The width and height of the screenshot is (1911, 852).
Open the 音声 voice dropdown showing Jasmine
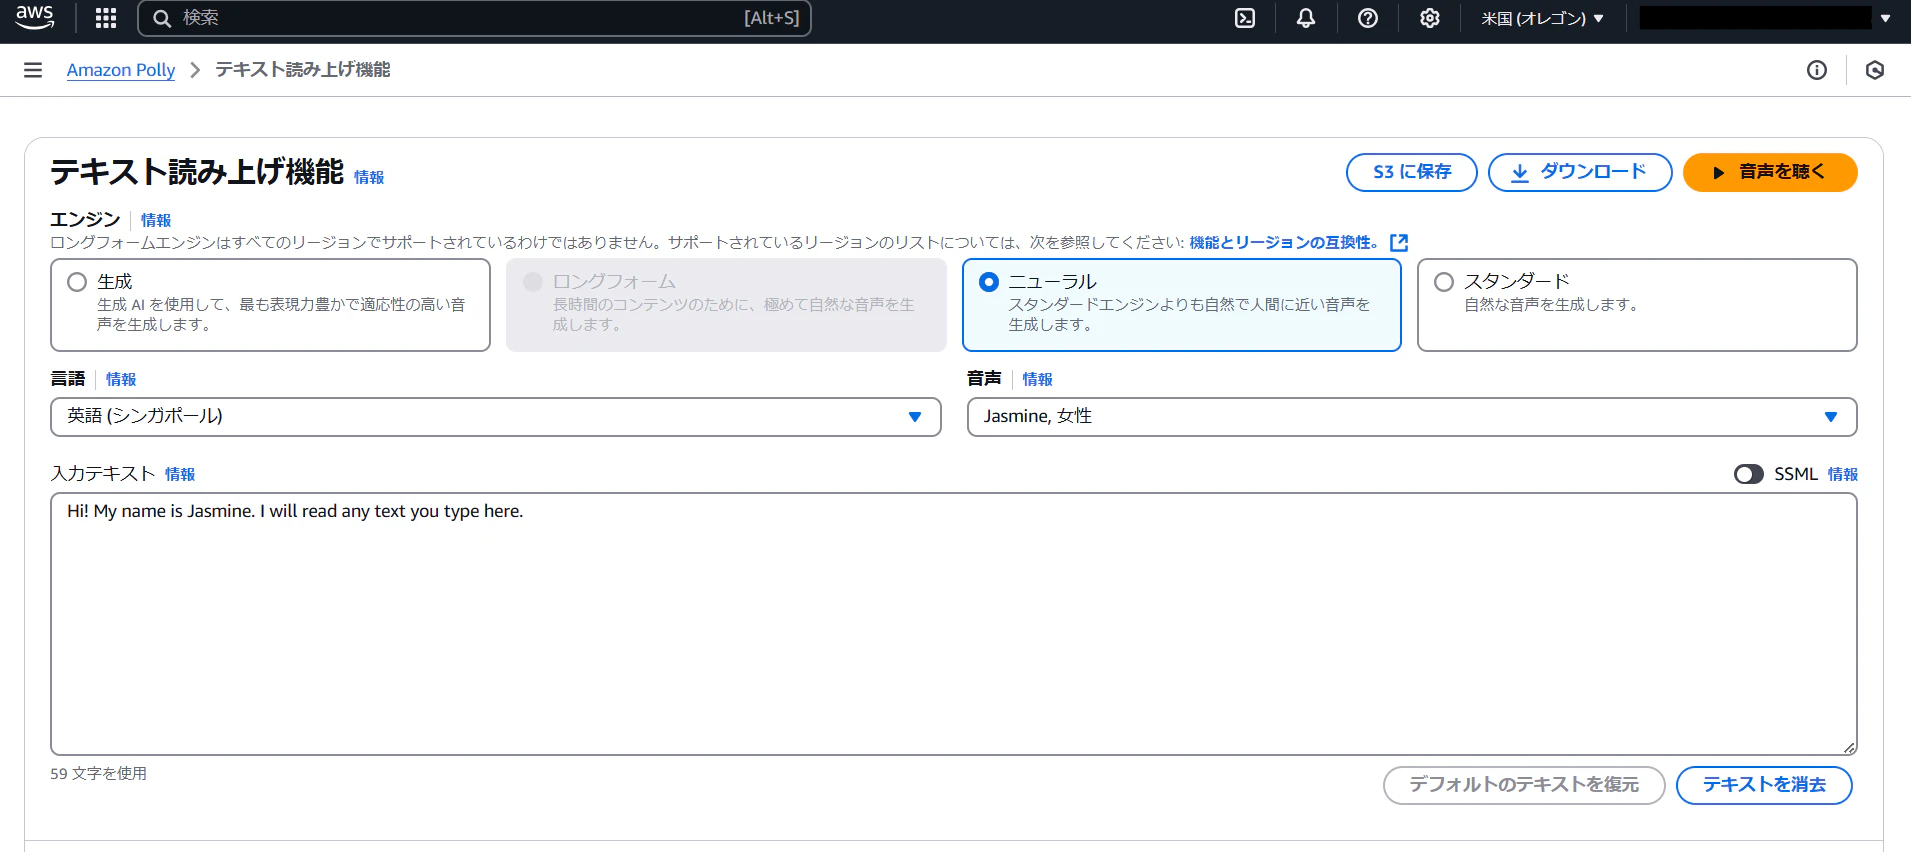coord(1412,417)
